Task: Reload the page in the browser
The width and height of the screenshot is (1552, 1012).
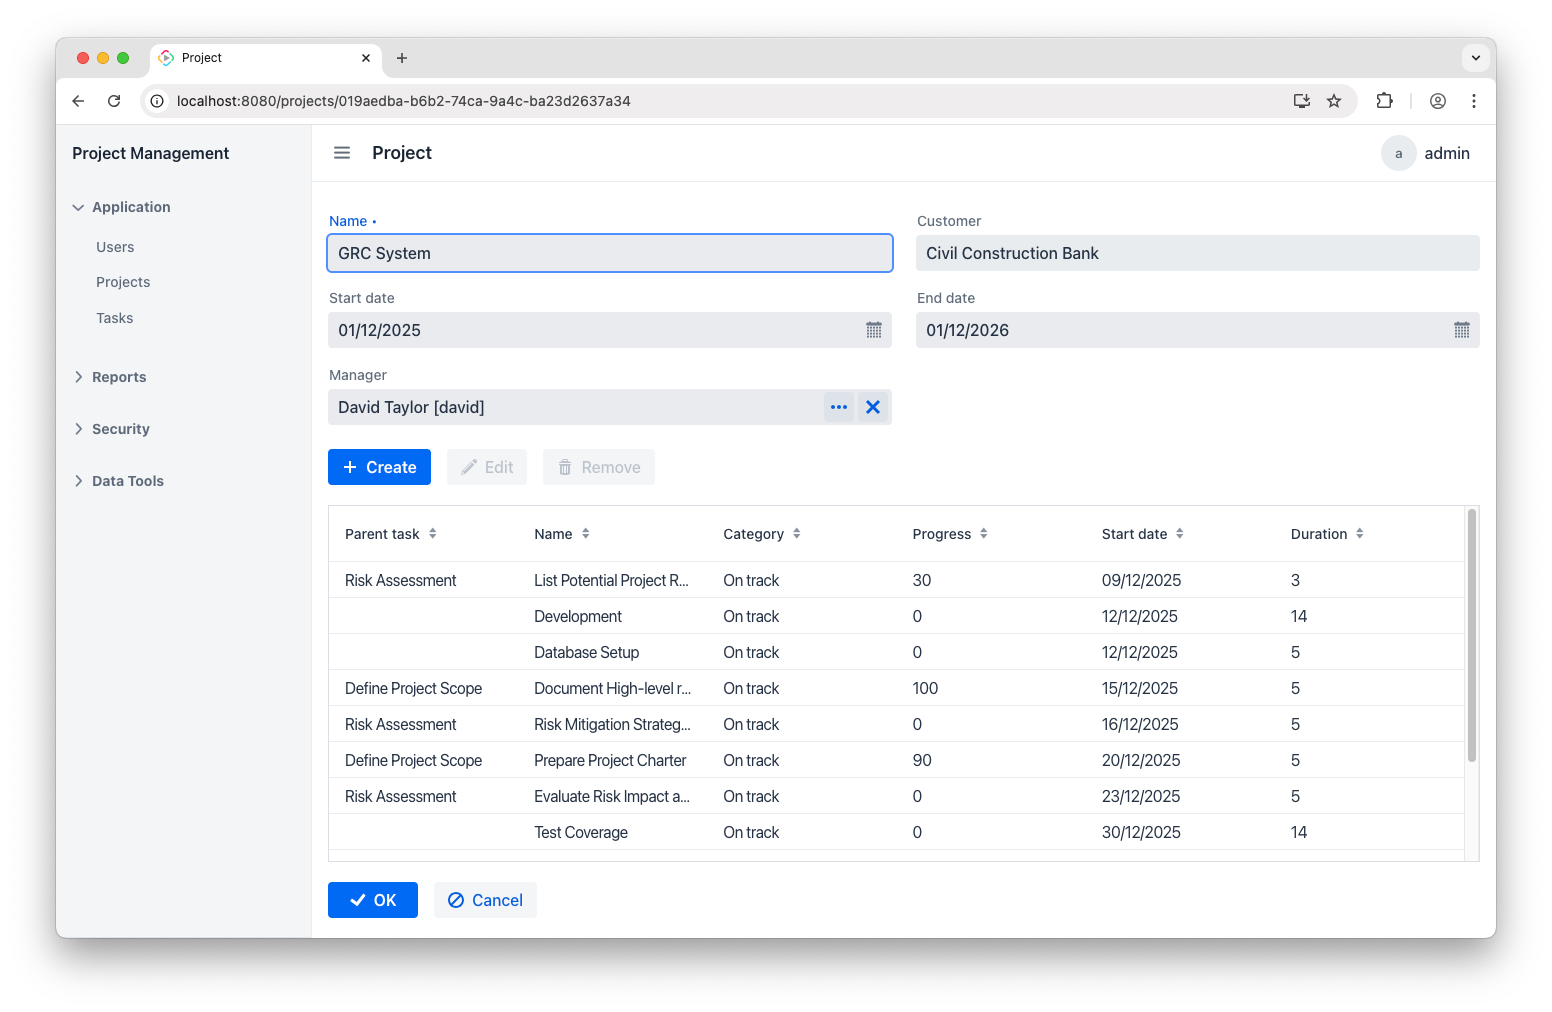Action: (x=114, y=101)
